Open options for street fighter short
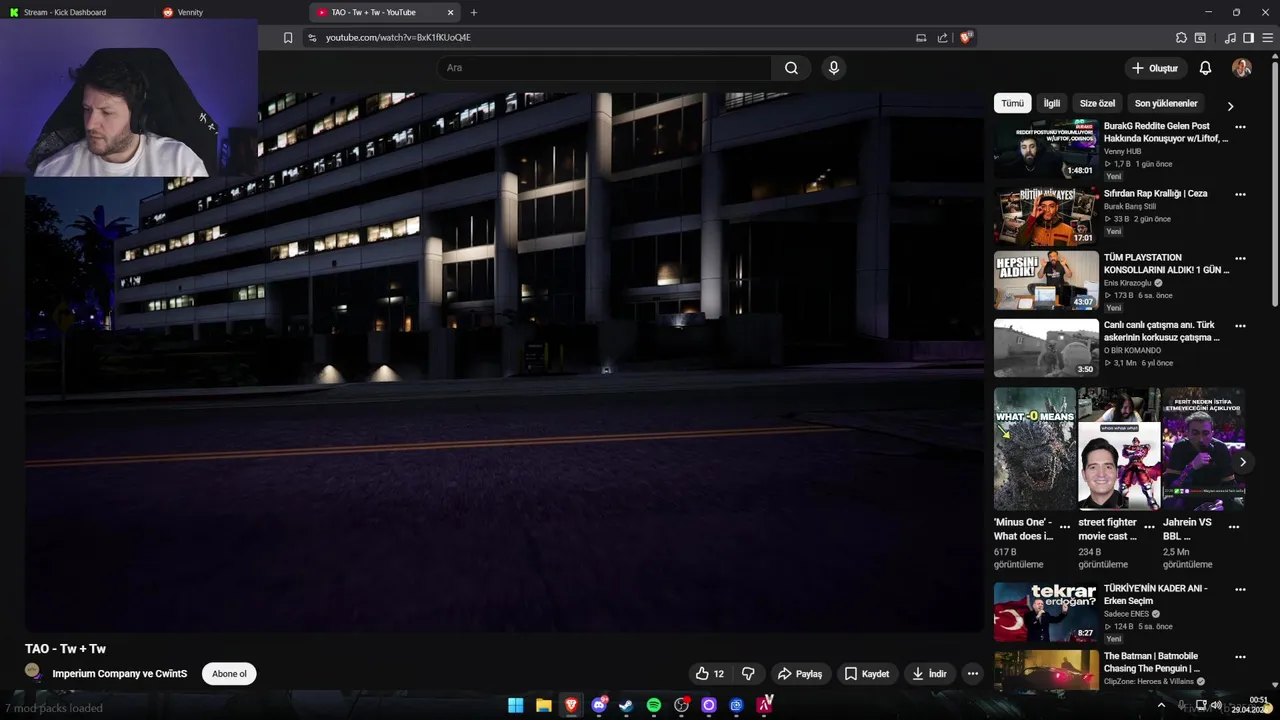Image resolution: width=1280 pixels, height=720 pixels. (1150, 526)
